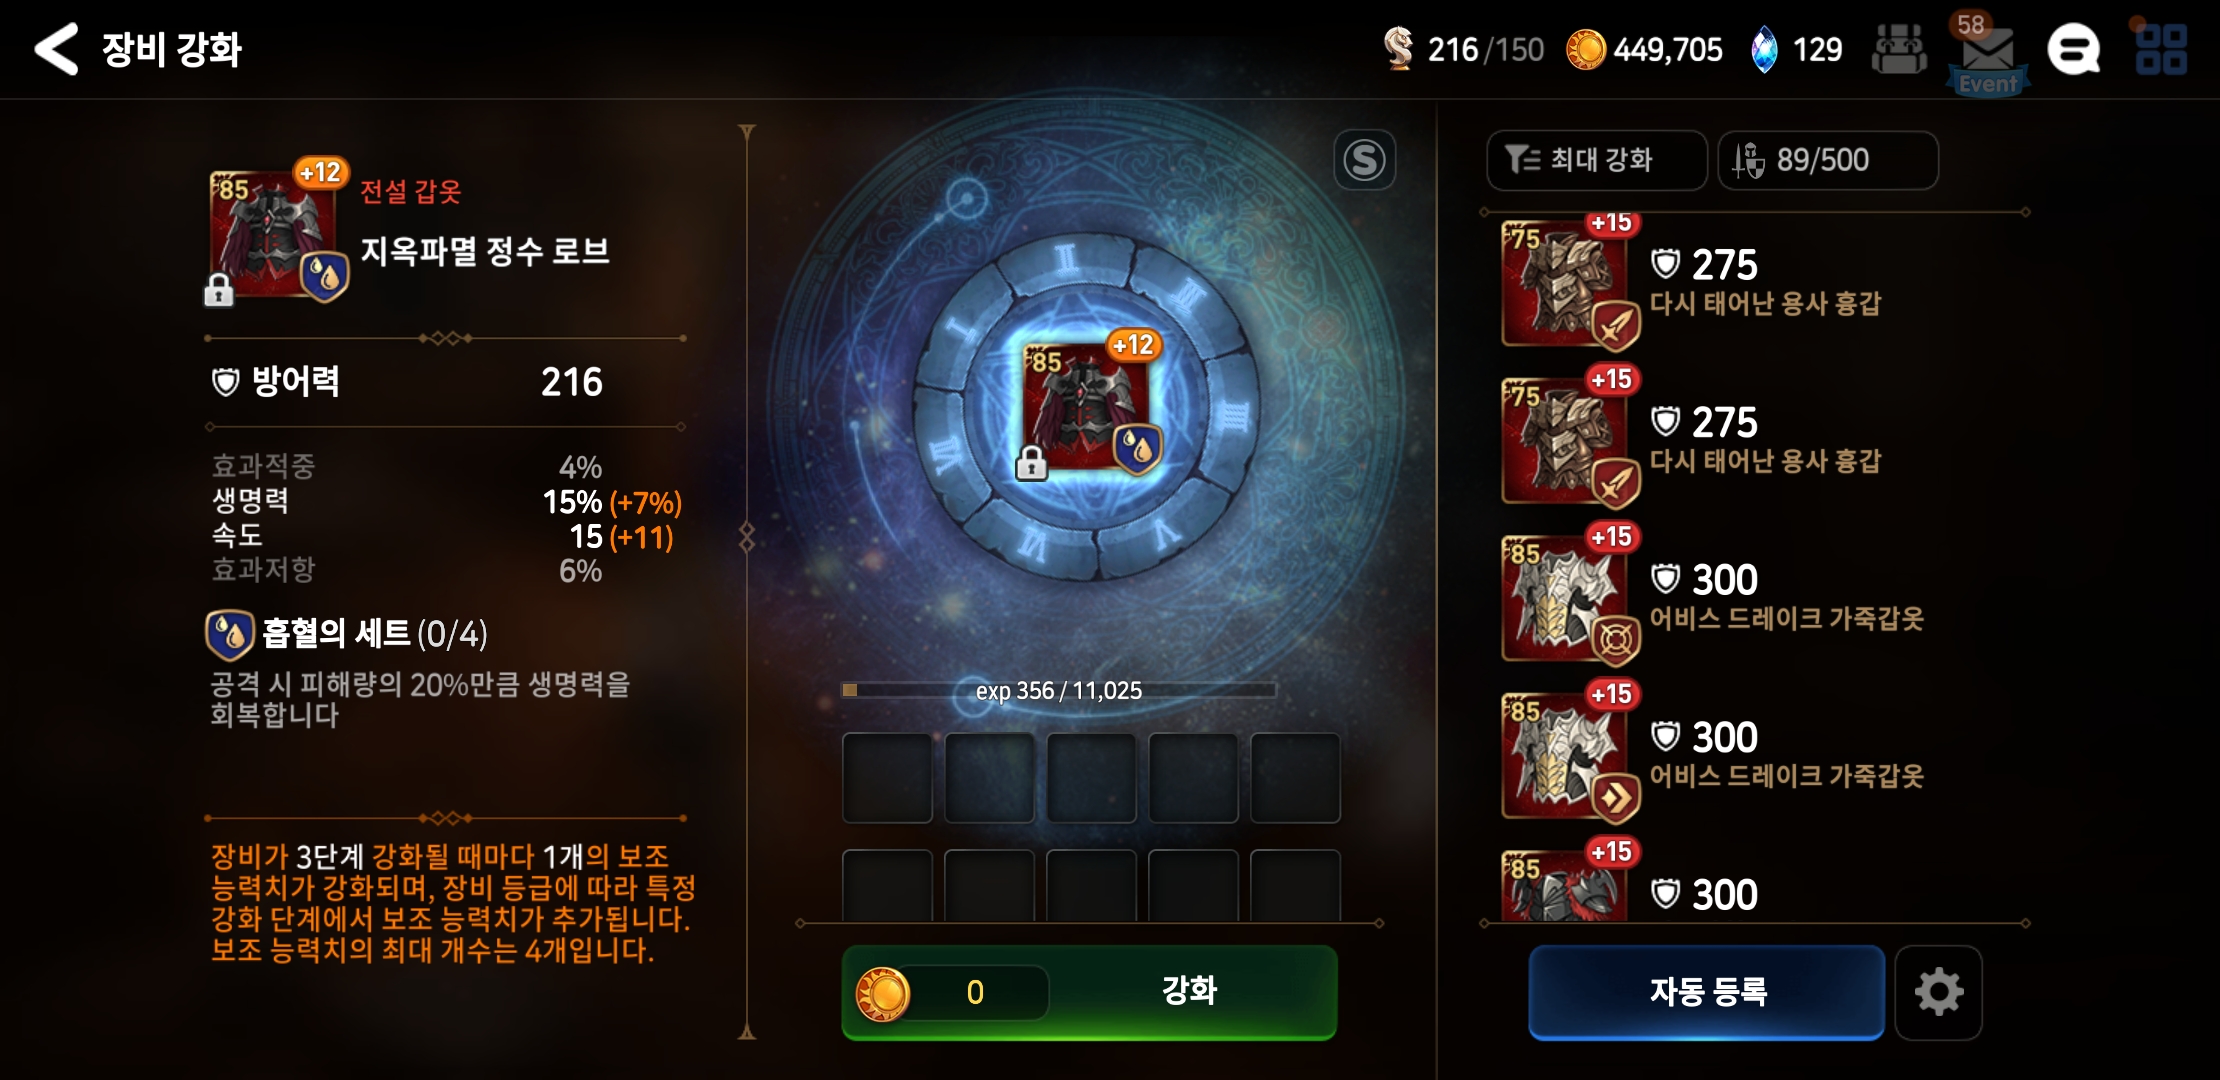
Task: Tap the stamina 216/150 indicator
Action: coord(1464,49)
